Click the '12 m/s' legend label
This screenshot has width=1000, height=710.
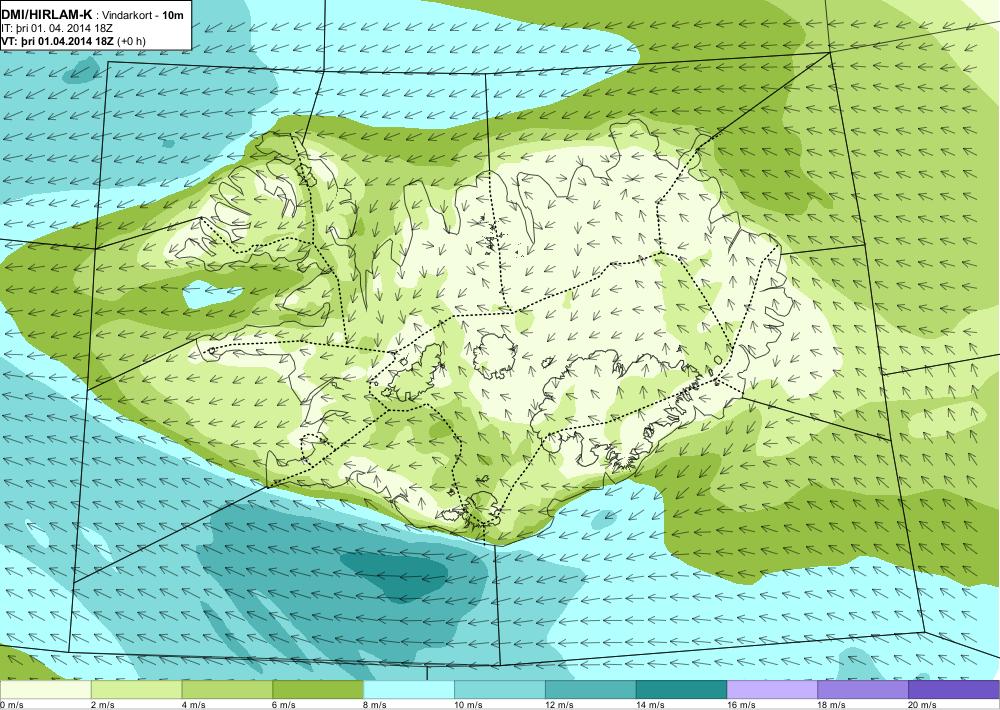pyautogui.click(x=559, y=705)
